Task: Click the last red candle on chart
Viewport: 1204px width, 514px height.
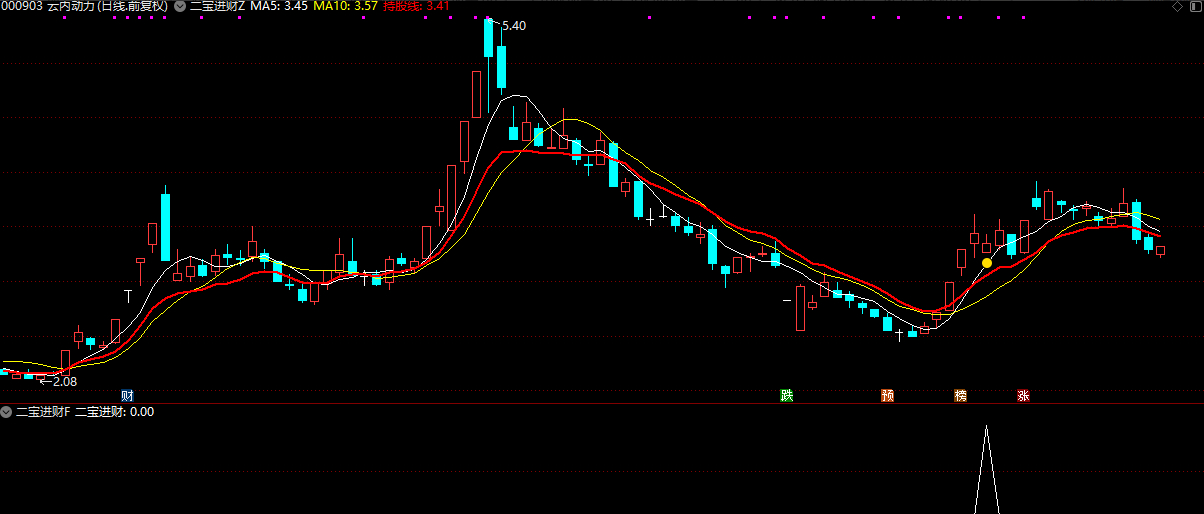Action: pyautogui.click(x=1161, y=251)
